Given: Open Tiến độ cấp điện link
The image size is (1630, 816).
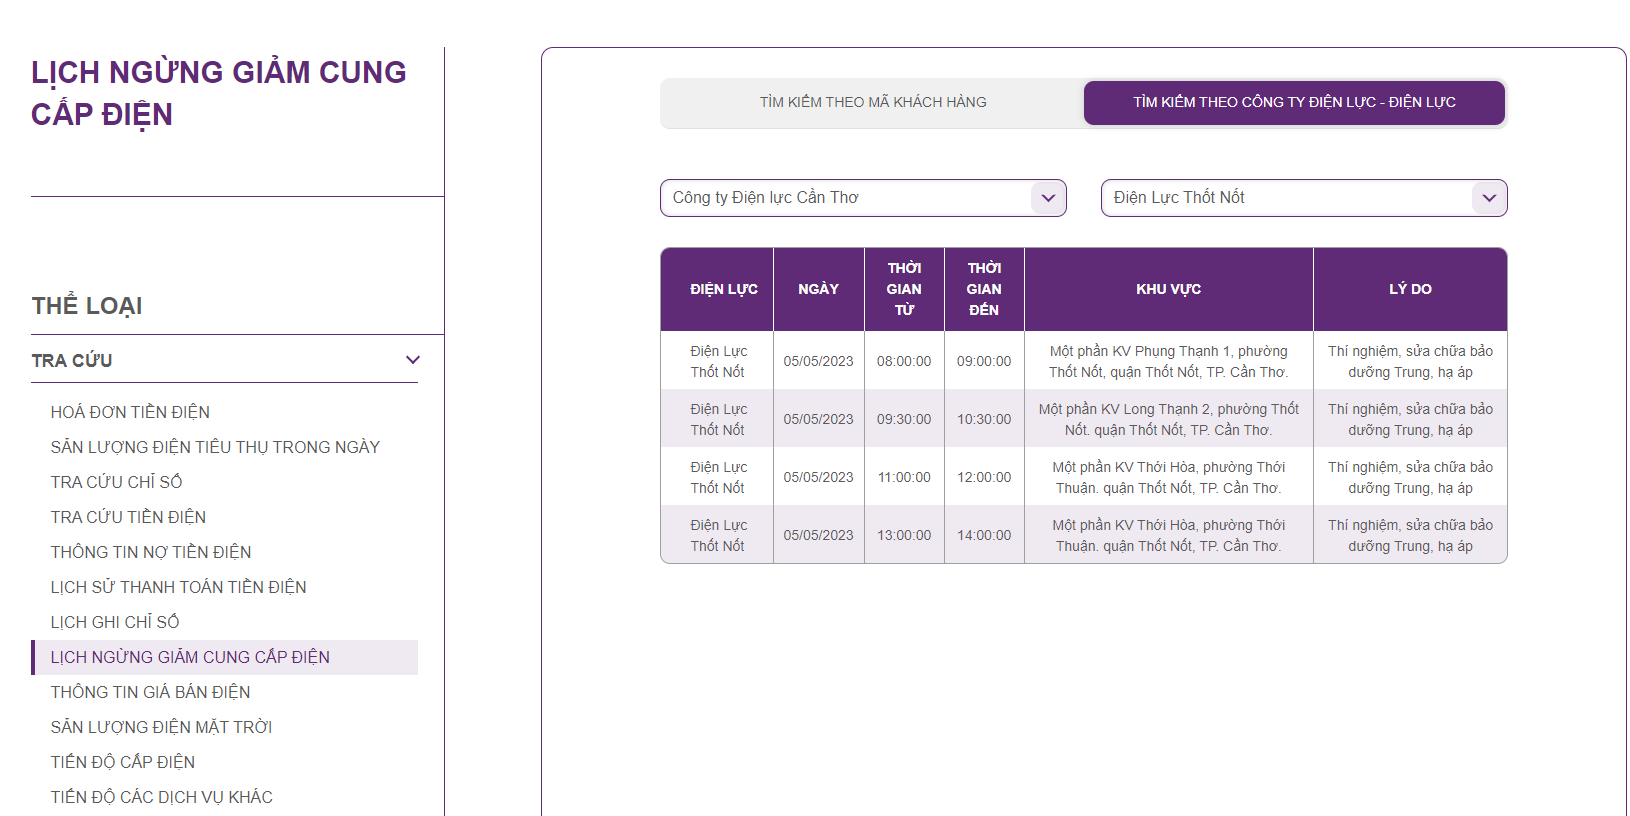Looking at the screenshot, I should [123, 762].
